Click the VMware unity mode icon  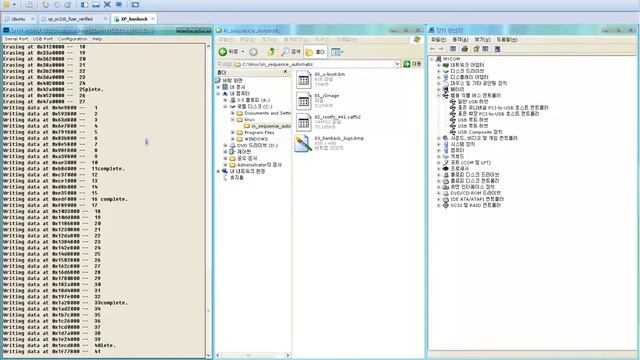[119, 4]
